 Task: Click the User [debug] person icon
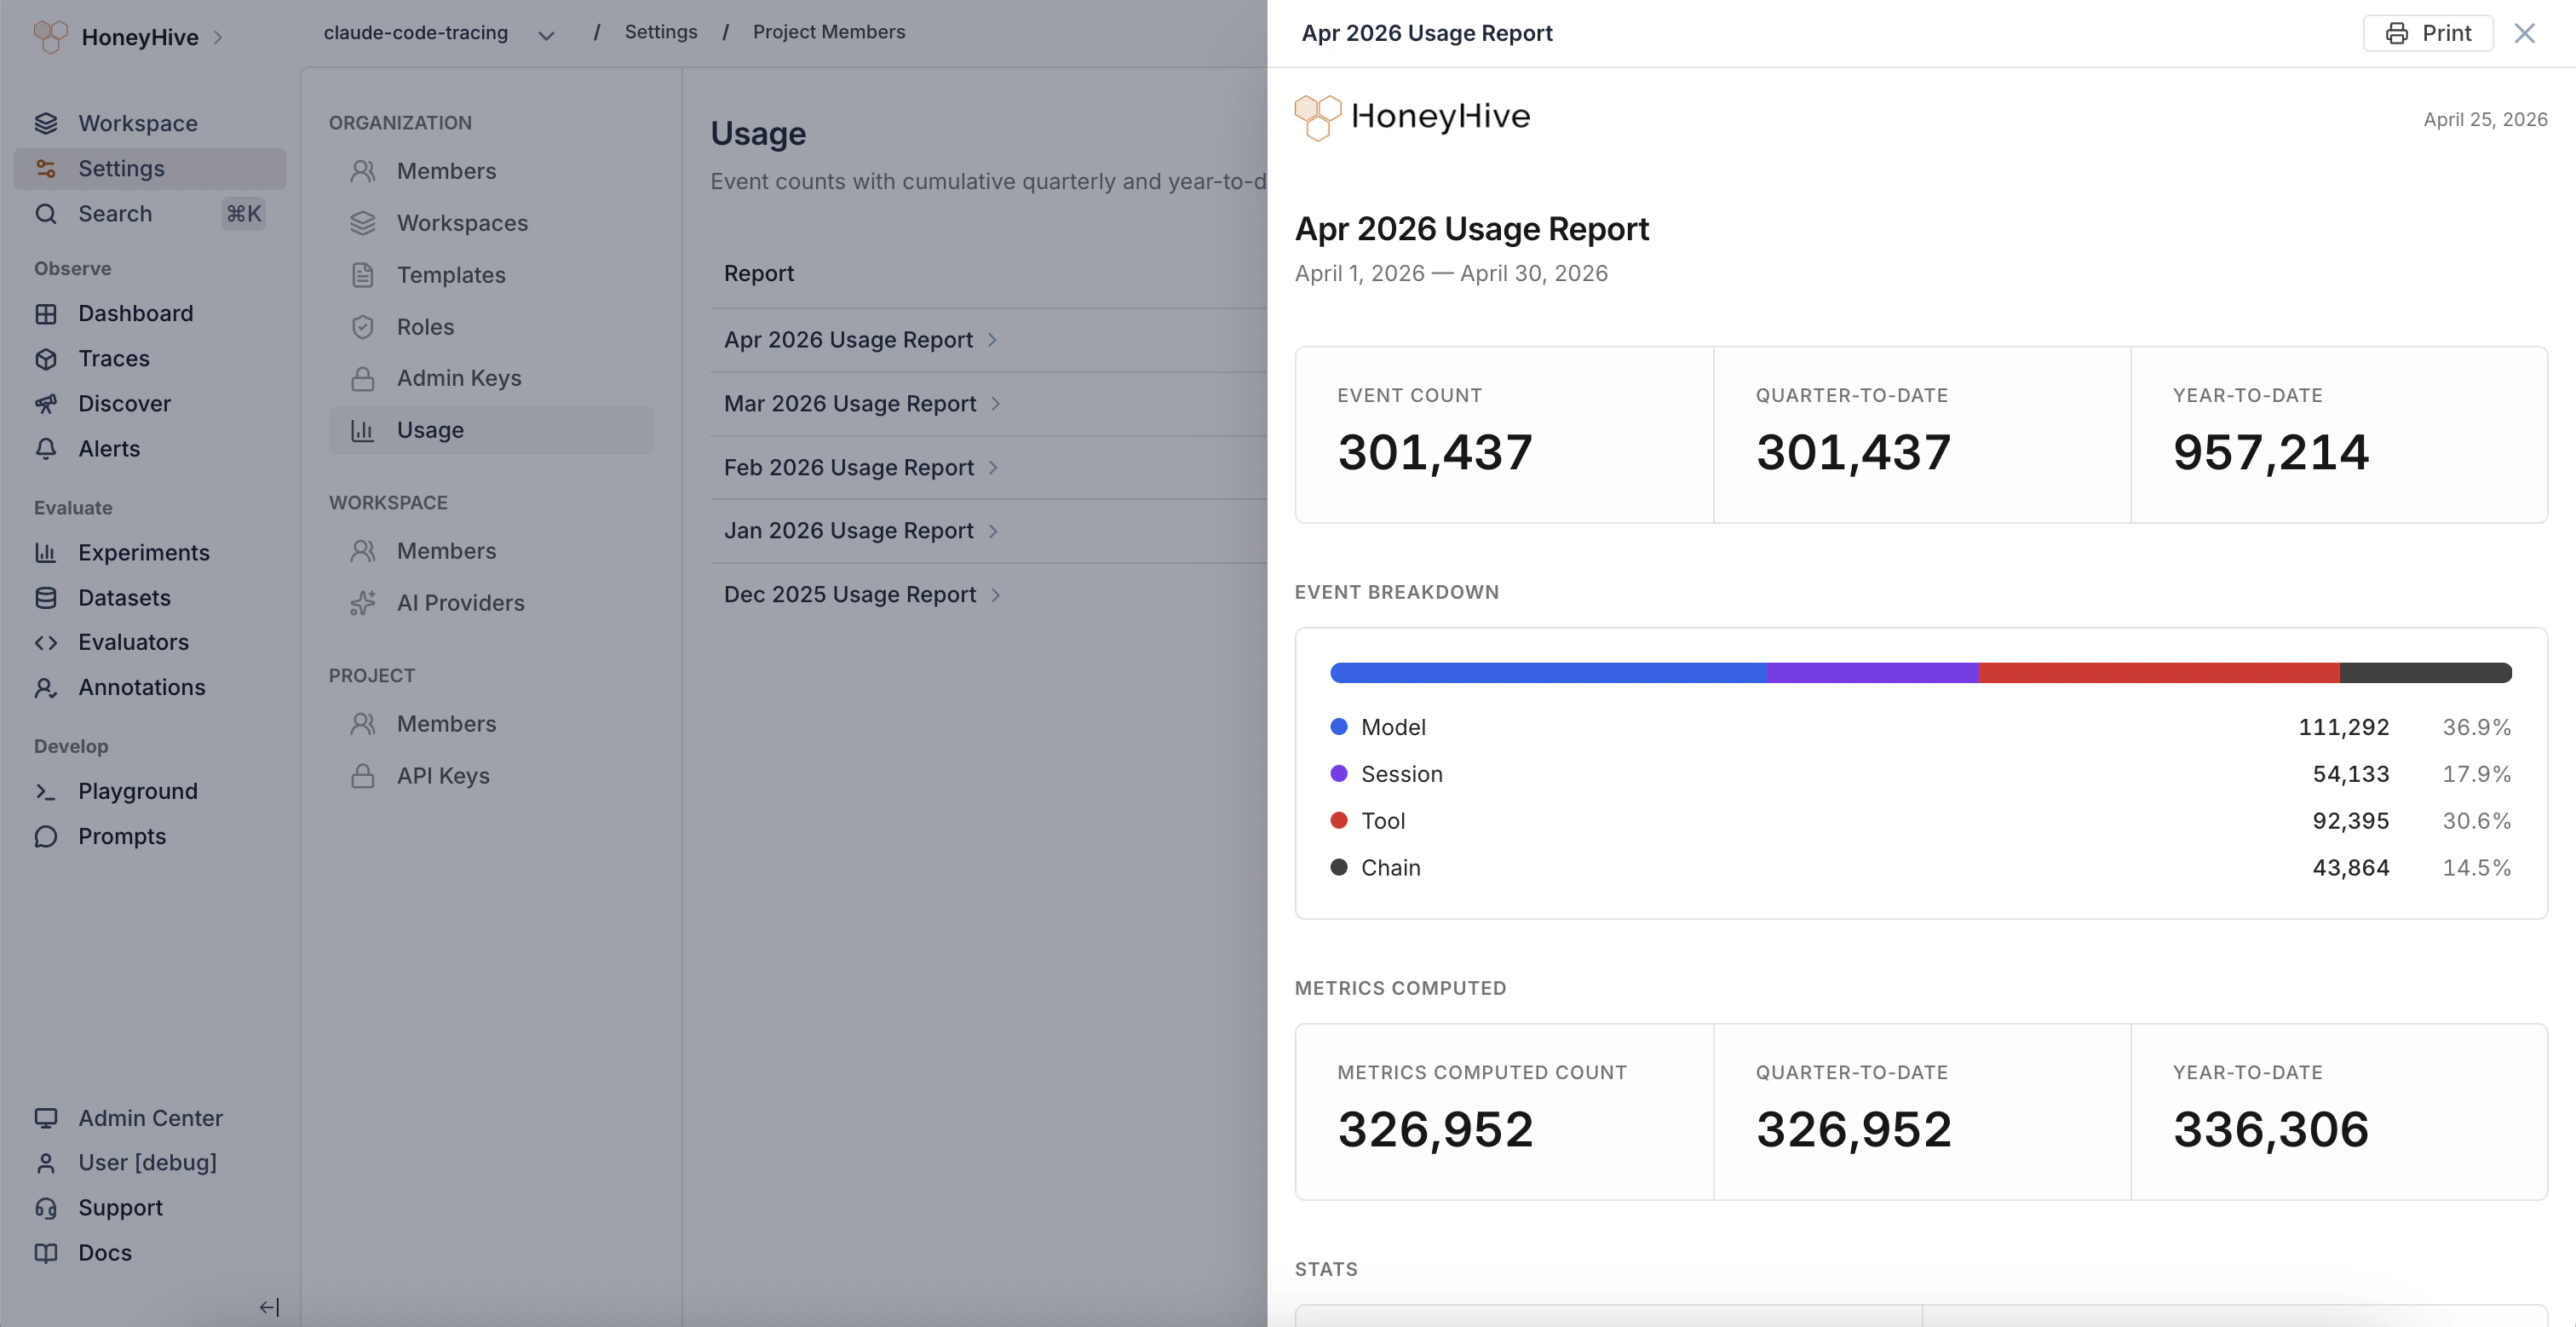click(46, 1162)
